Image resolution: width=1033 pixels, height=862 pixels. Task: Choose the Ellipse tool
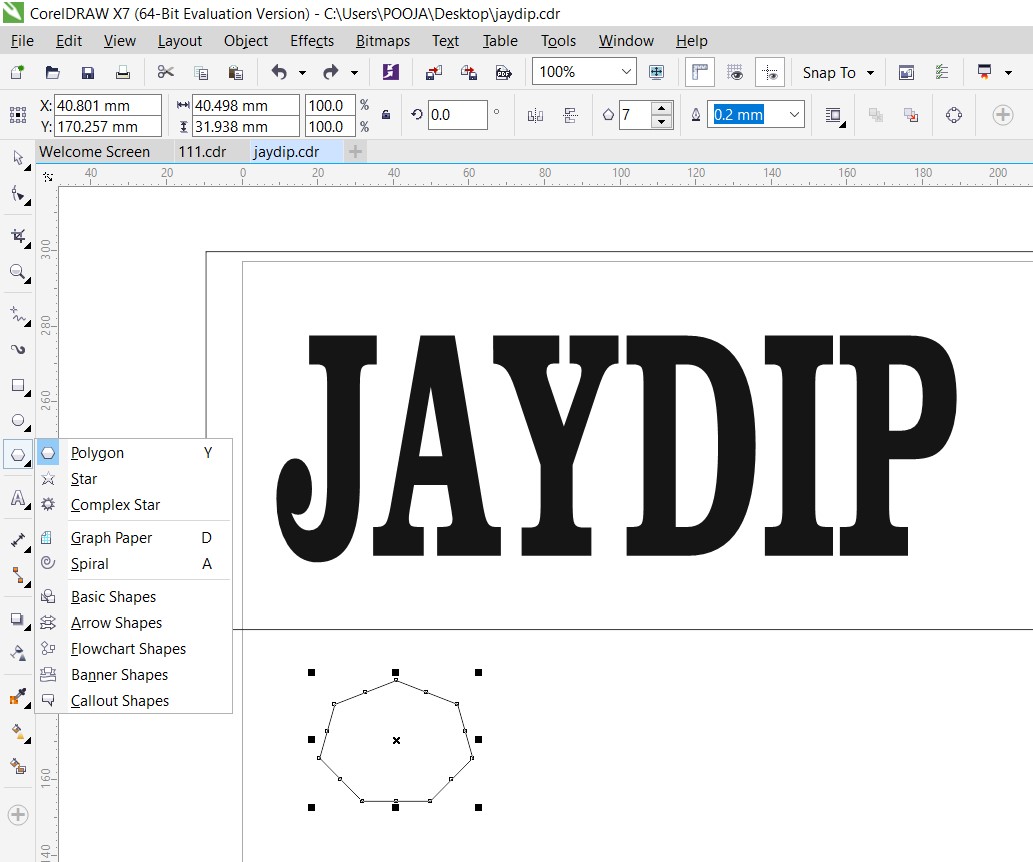point(17,420)
